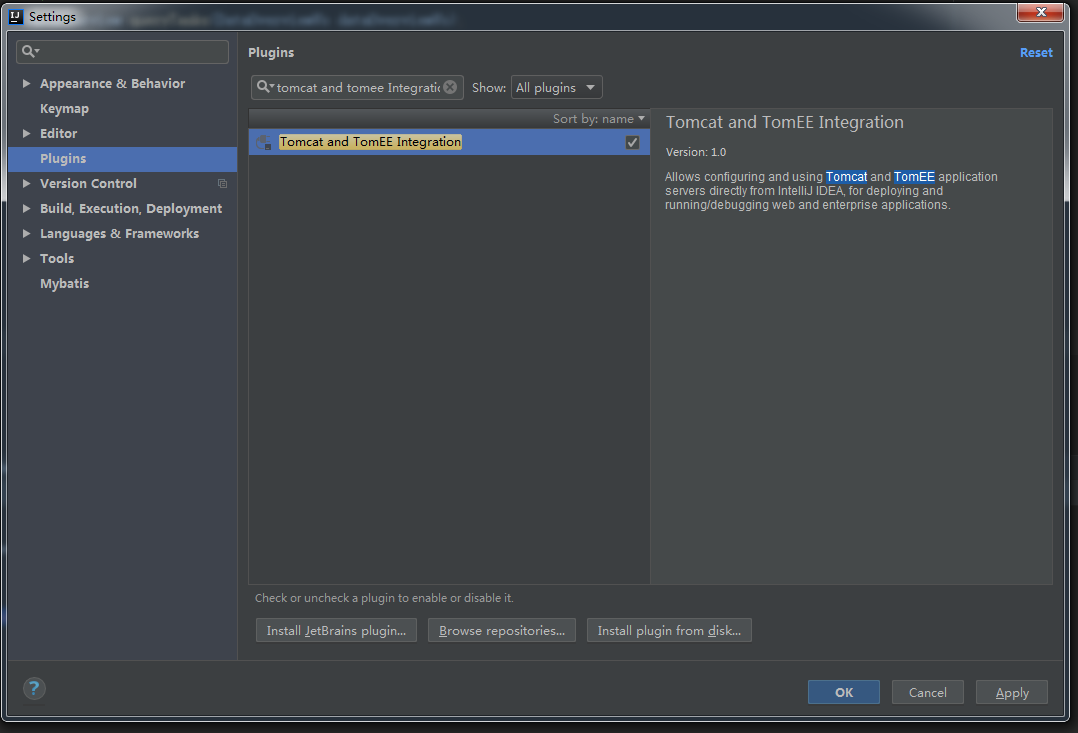The height and width of the screenshot is (733, 1078).
Task: Expand the Version Control node
Action: 26,184
